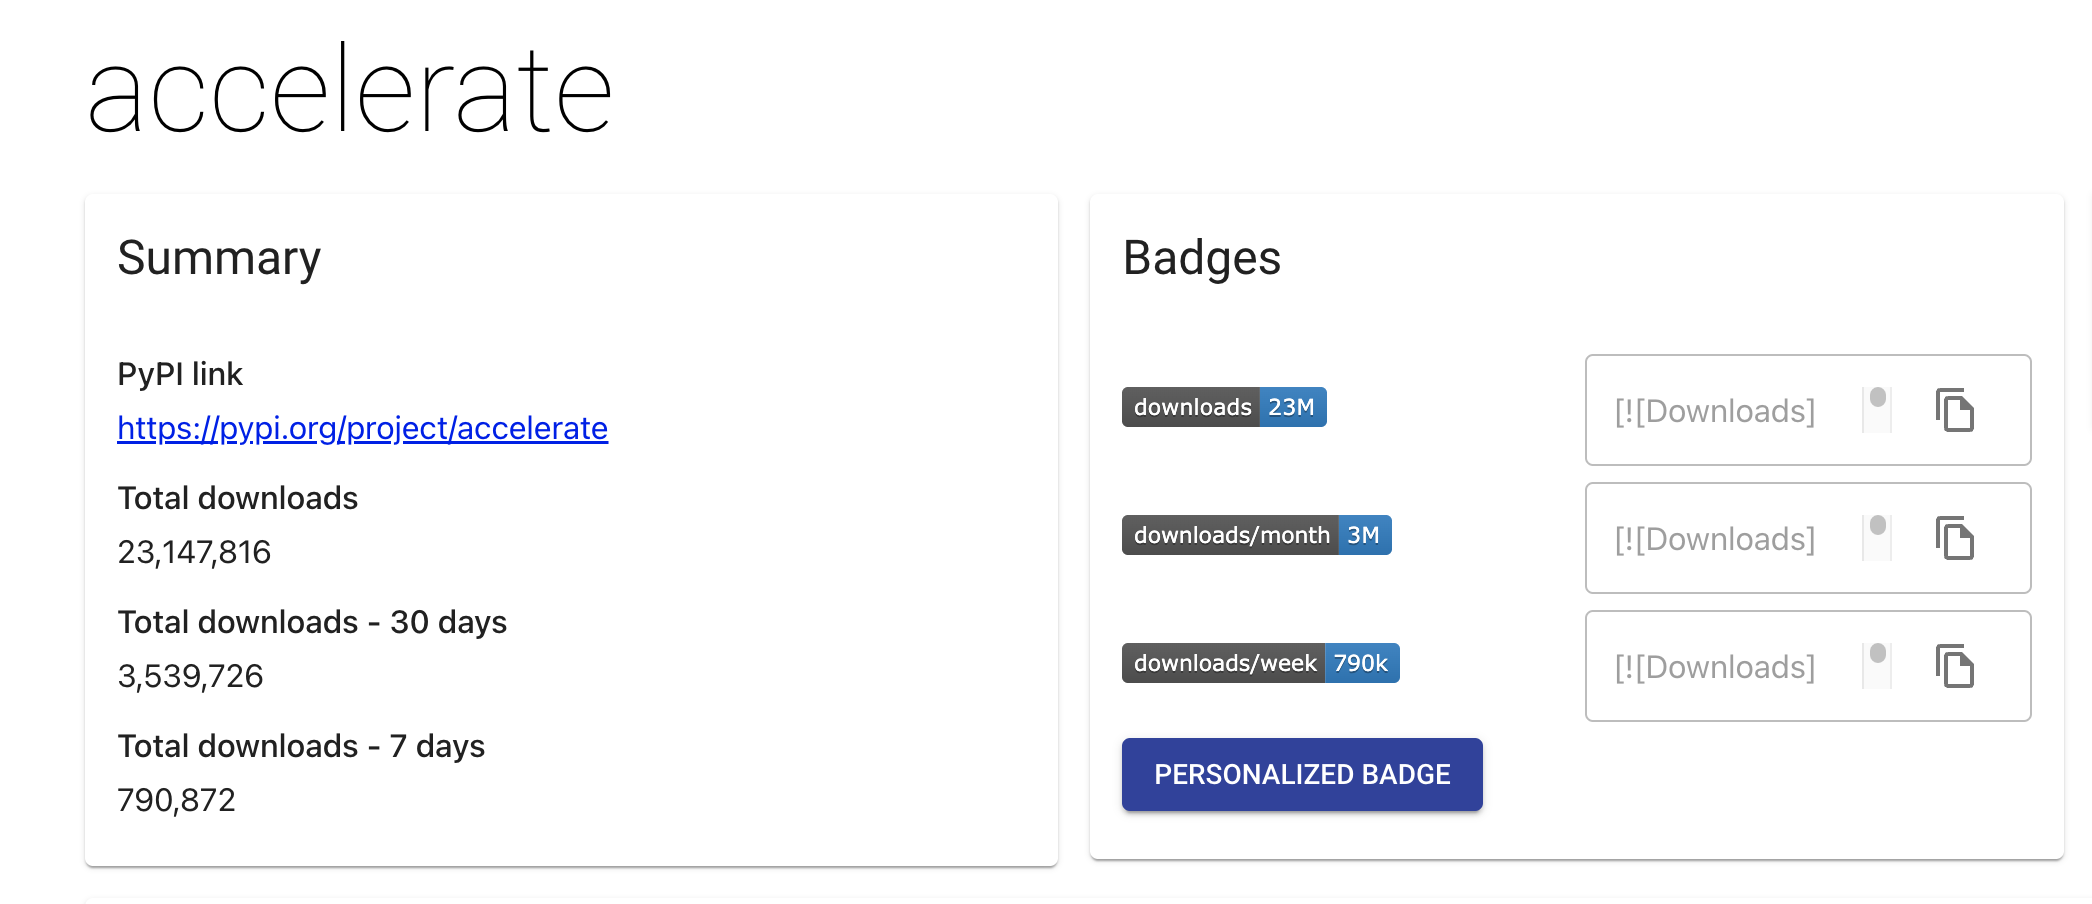The image size is (2092, 904).
Task: Open the PERSONALIZED BADGE generator
Action: [x=1301, y=774]
